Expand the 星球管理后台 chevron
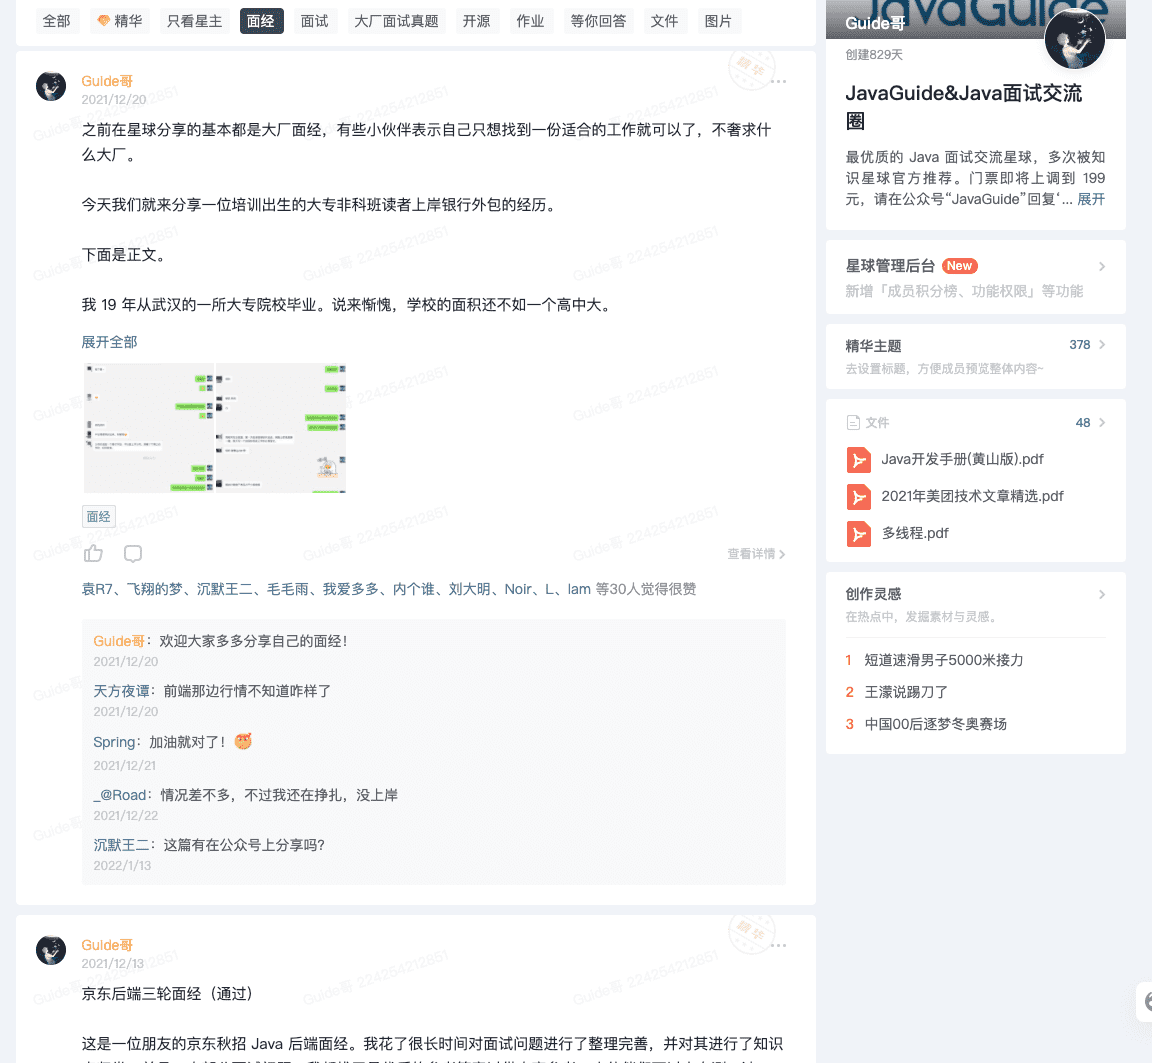 point(1101,266)
